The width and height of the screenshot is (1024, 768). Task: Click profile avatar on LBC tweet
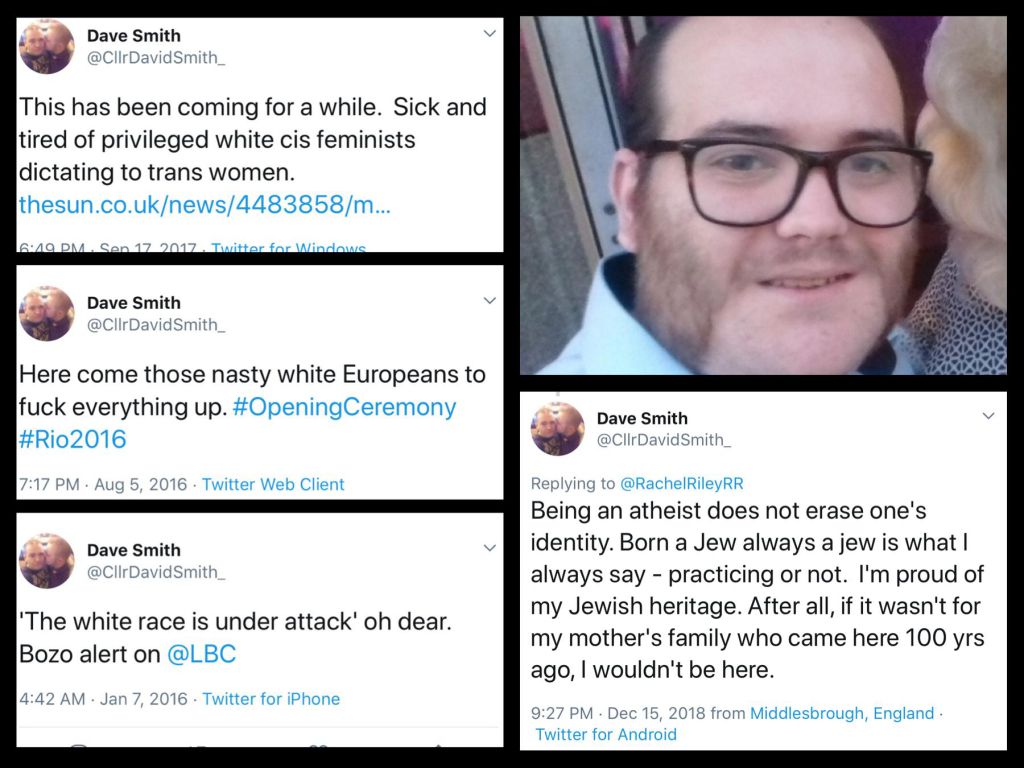tap(46, 561)
